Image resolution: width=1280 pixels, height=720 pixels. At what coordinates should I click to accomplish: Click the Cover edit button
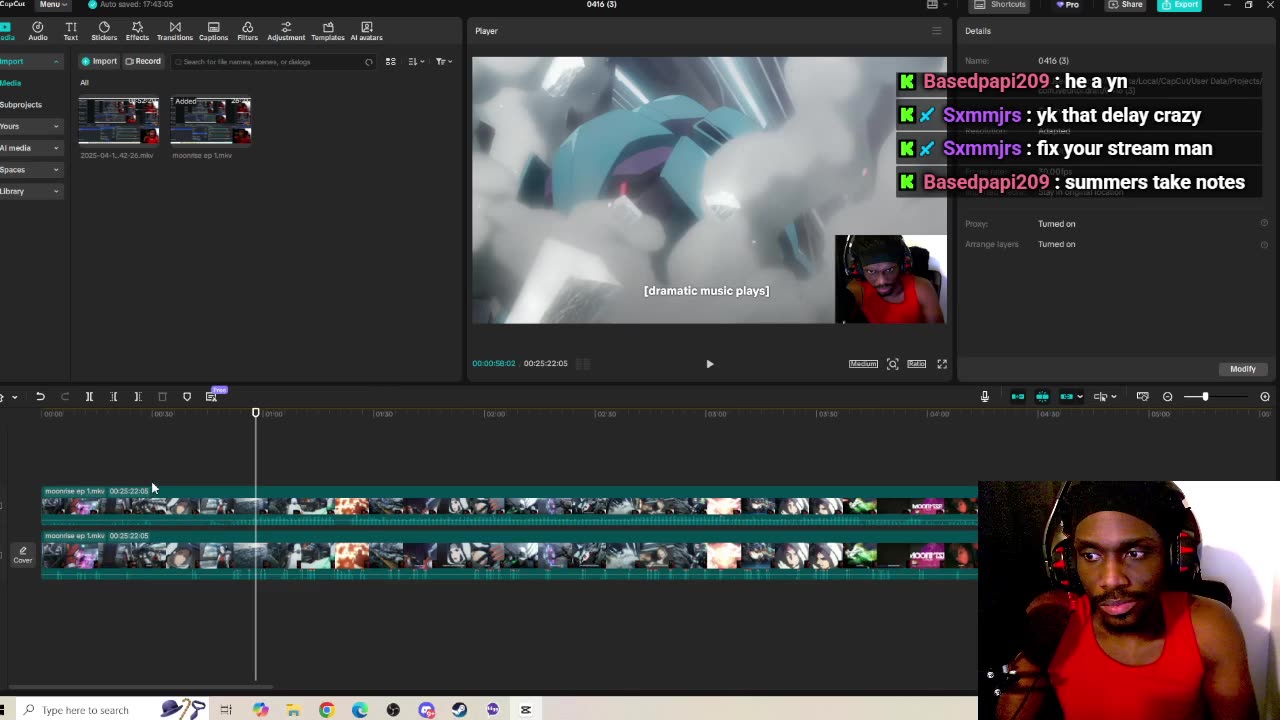(22, 555)
